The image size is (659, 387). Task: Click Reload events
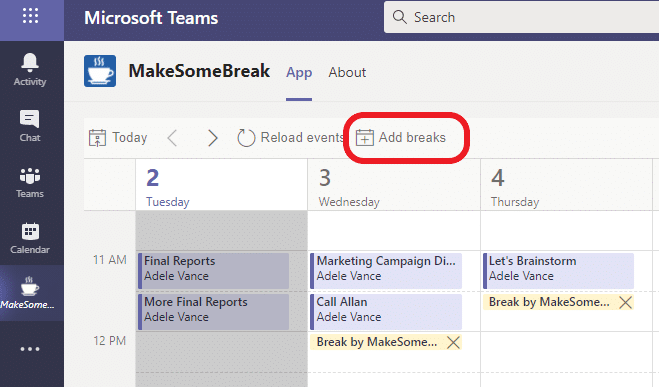coord(291,137)
